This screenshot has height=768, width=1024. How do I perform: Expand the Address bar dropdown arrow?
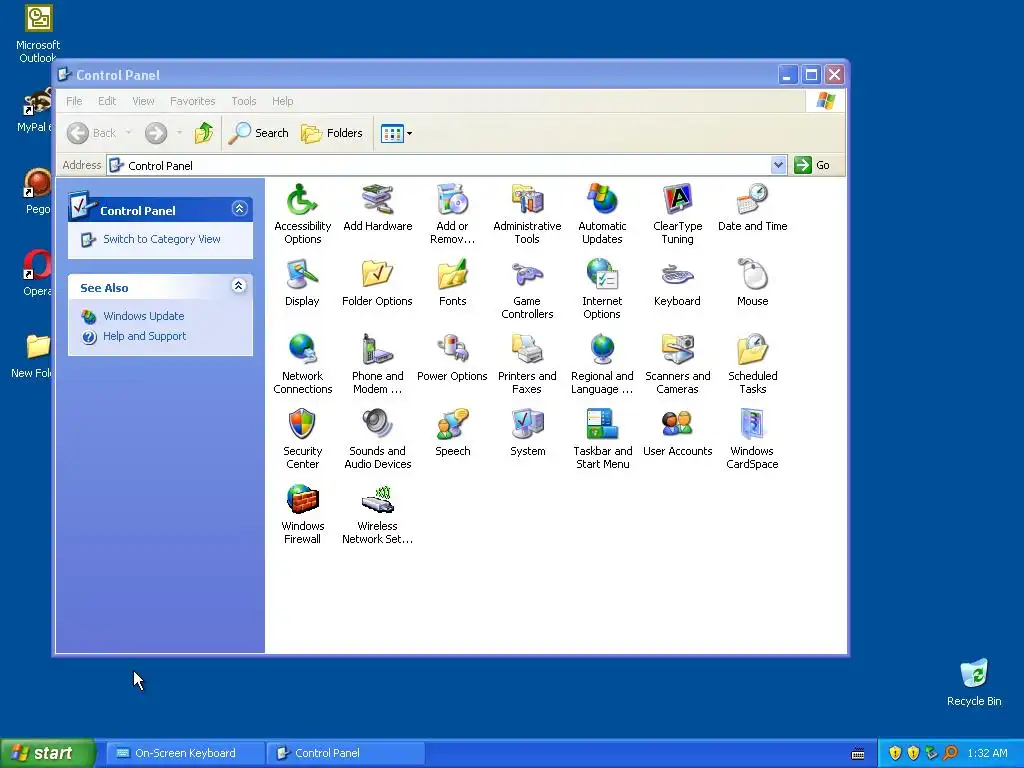pos(778,165)
